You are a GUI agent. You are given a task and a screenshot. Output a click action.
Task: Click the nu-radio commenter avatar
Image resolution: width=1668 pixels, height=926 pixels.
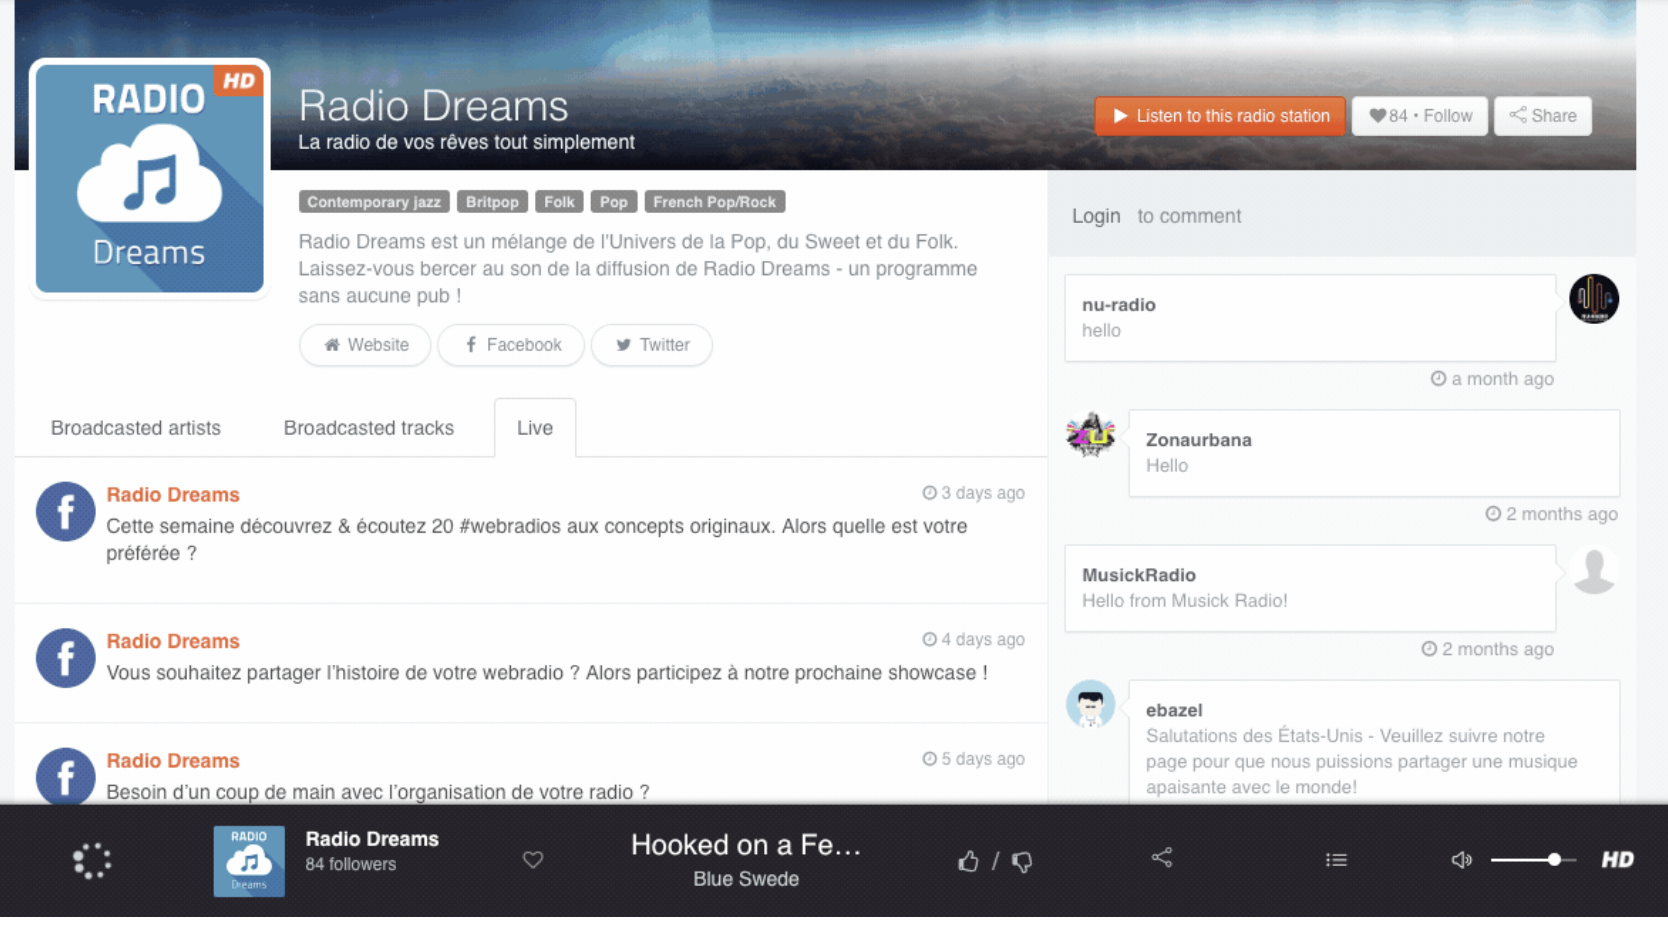[x=1594, y=299]
